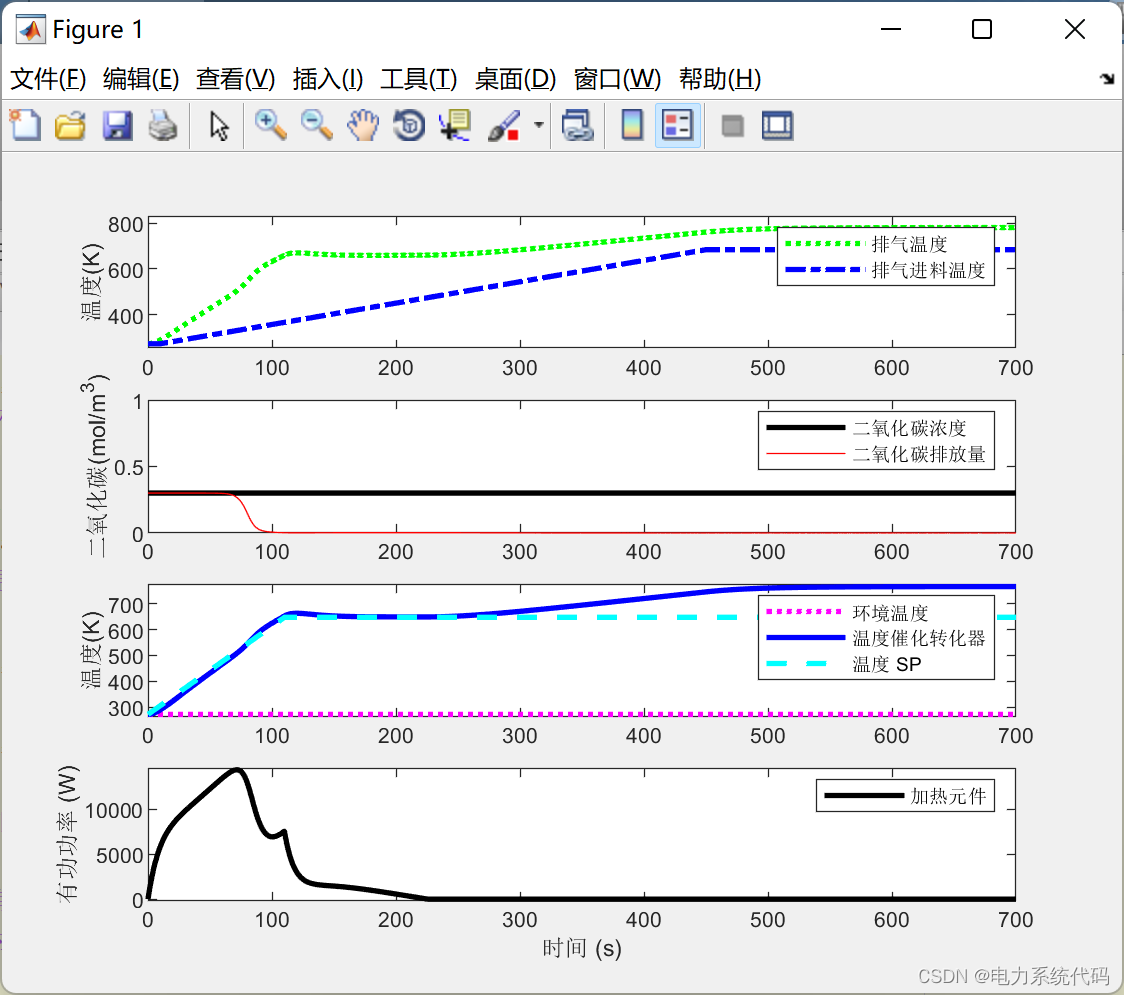Screen dimensions: 1124x995
Task: Select the 有功功率 (W) y-axis label
Action: tap(67, 834)
